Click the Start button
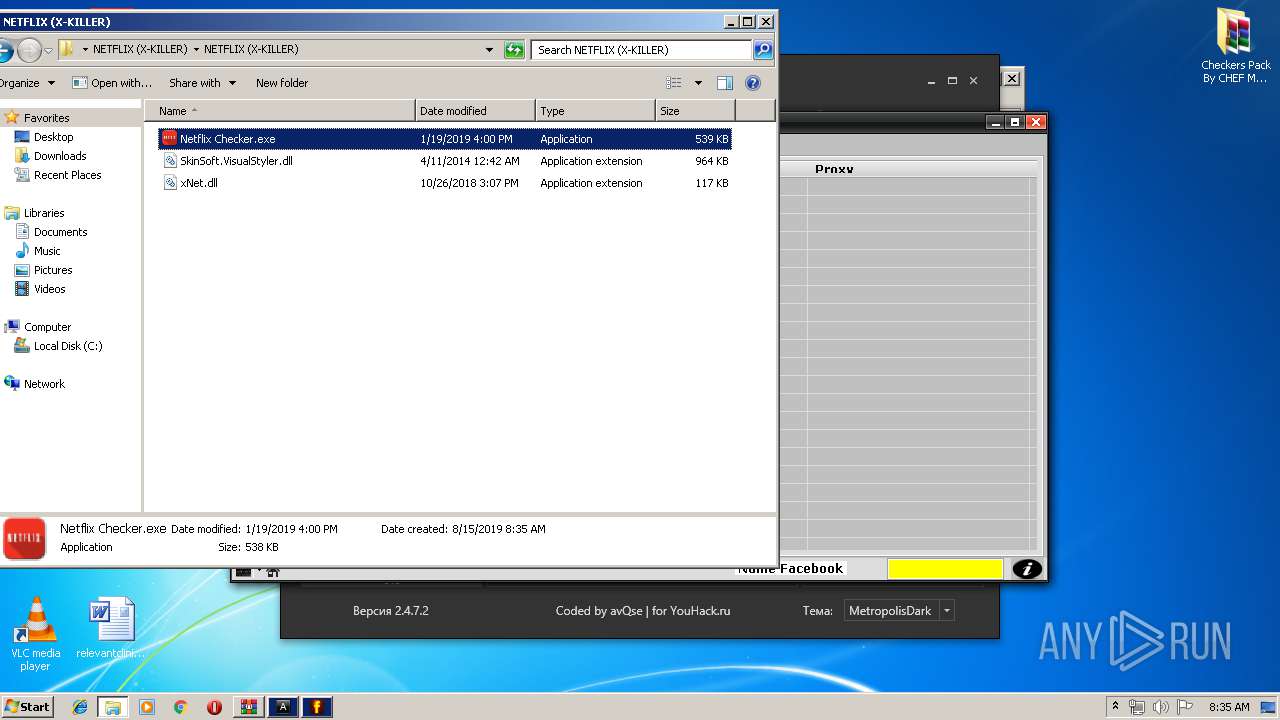1280x720 pixels. coord(27,707)
